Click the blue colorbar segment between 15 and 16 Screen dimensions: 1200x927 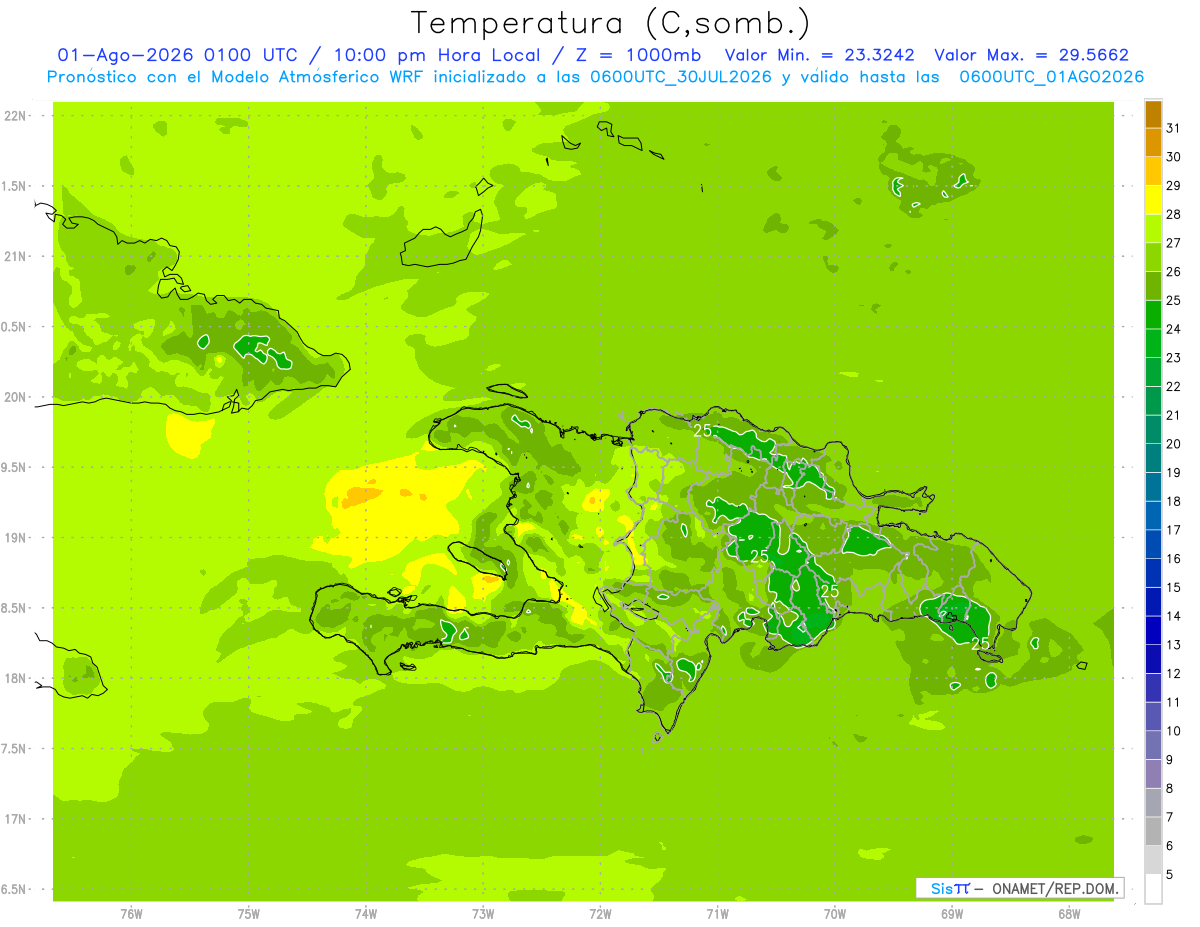[1153, 572]
